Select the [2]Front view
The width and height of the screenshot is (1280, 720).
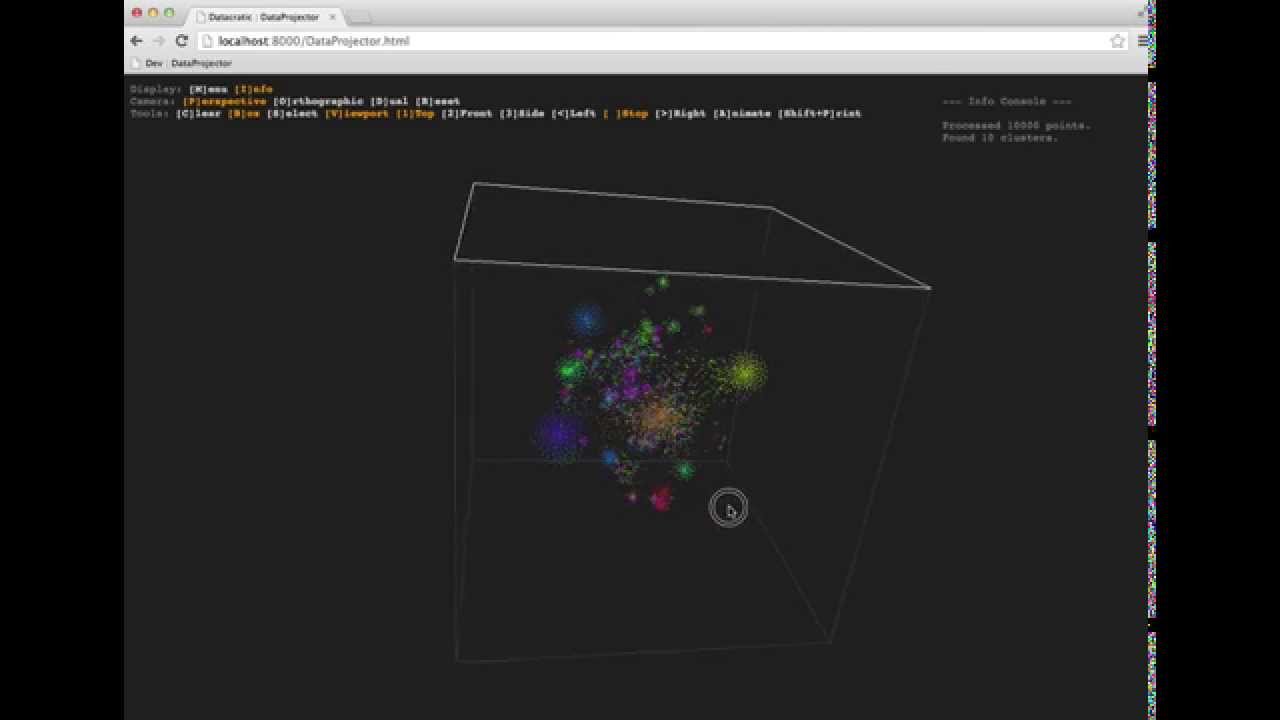(x=467, y=113)
